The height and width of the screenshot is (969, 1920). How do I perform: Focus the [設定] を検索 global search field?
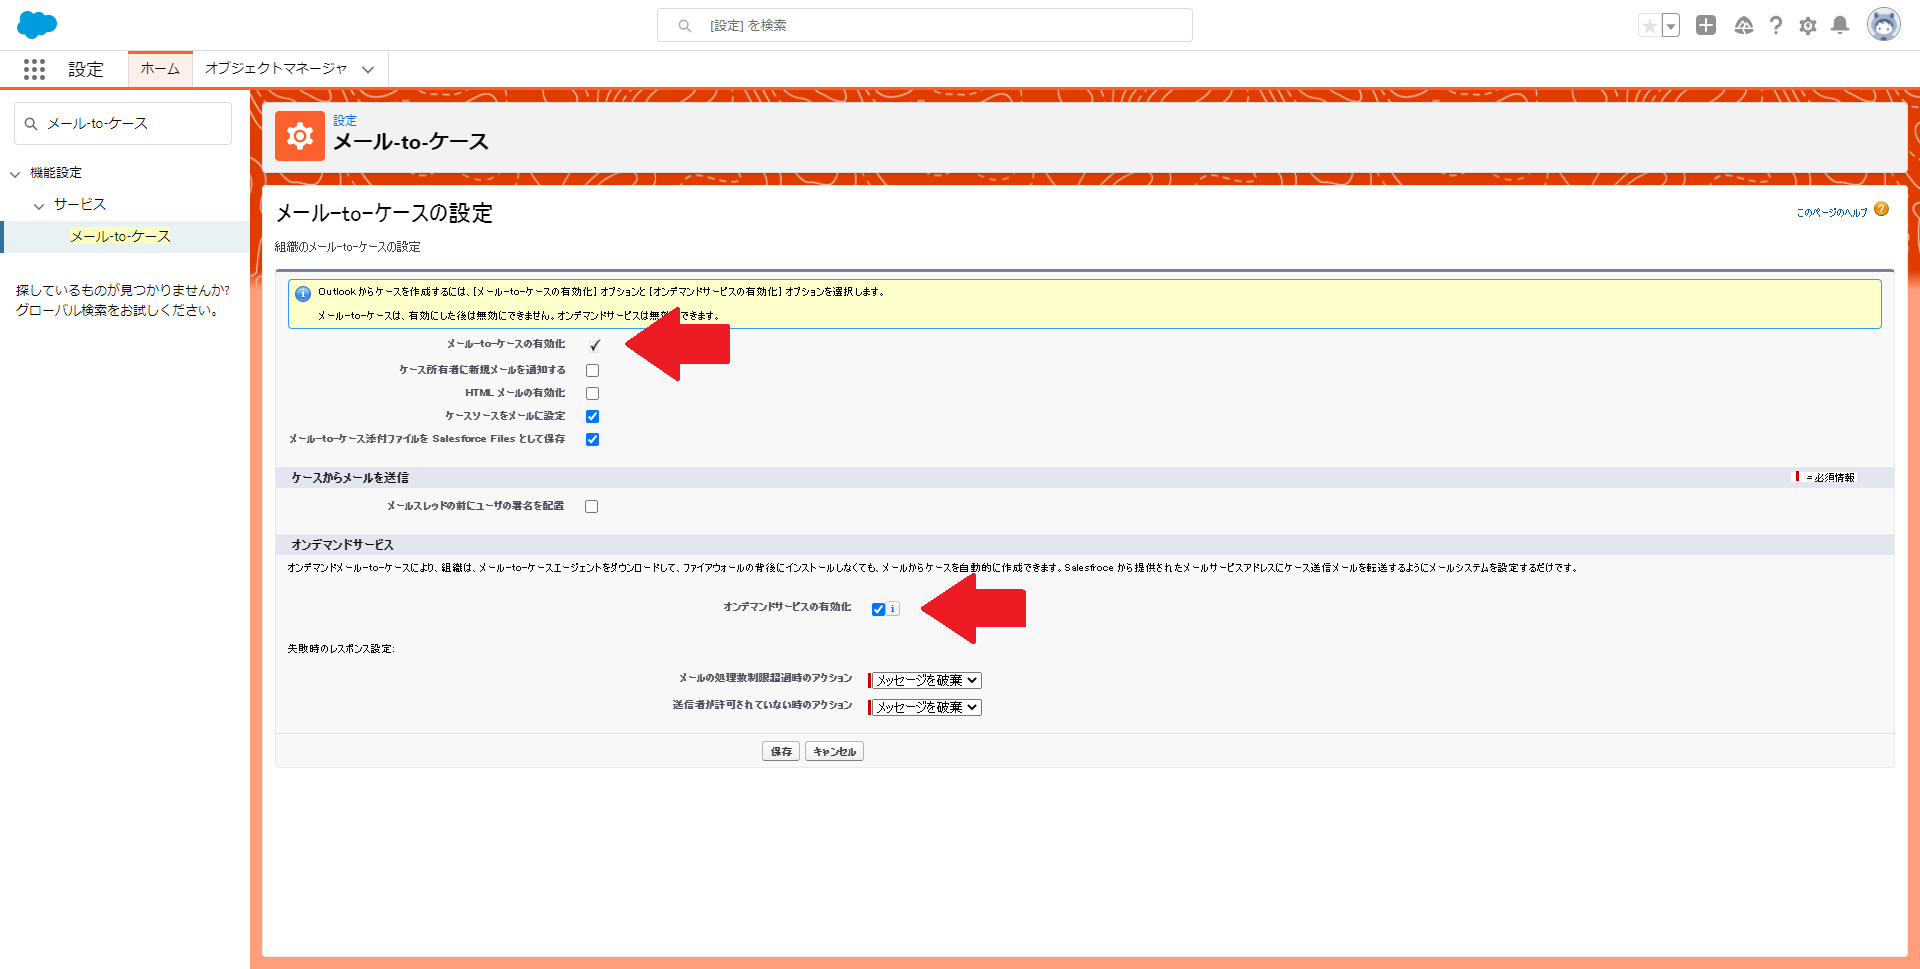point(925,26)
